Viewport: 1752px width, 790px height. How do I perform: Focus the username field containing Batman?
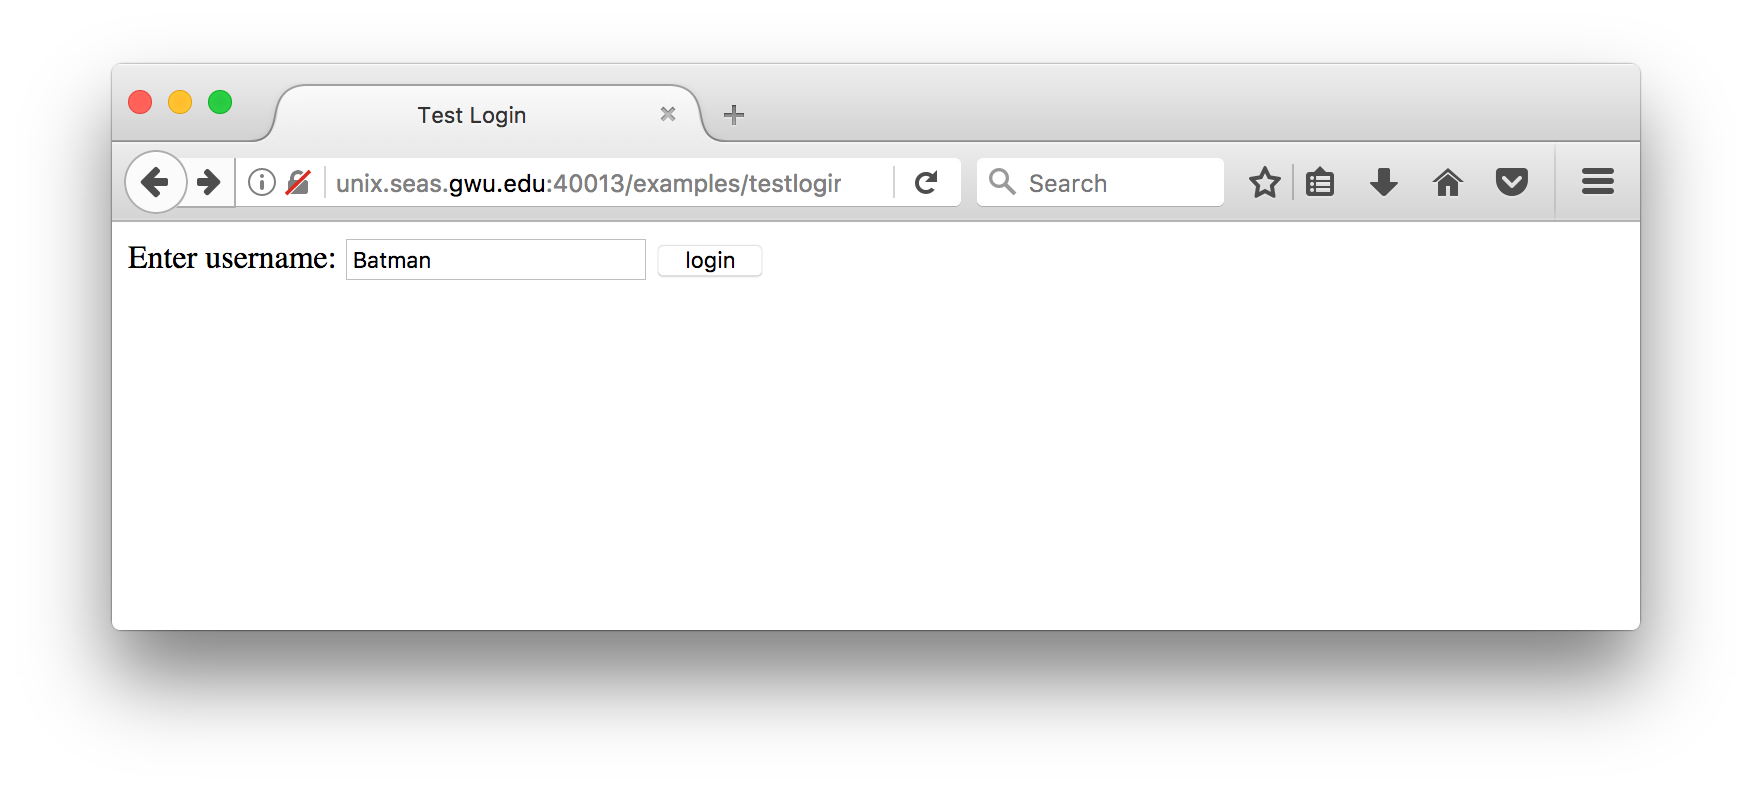[x=495, y=260]
